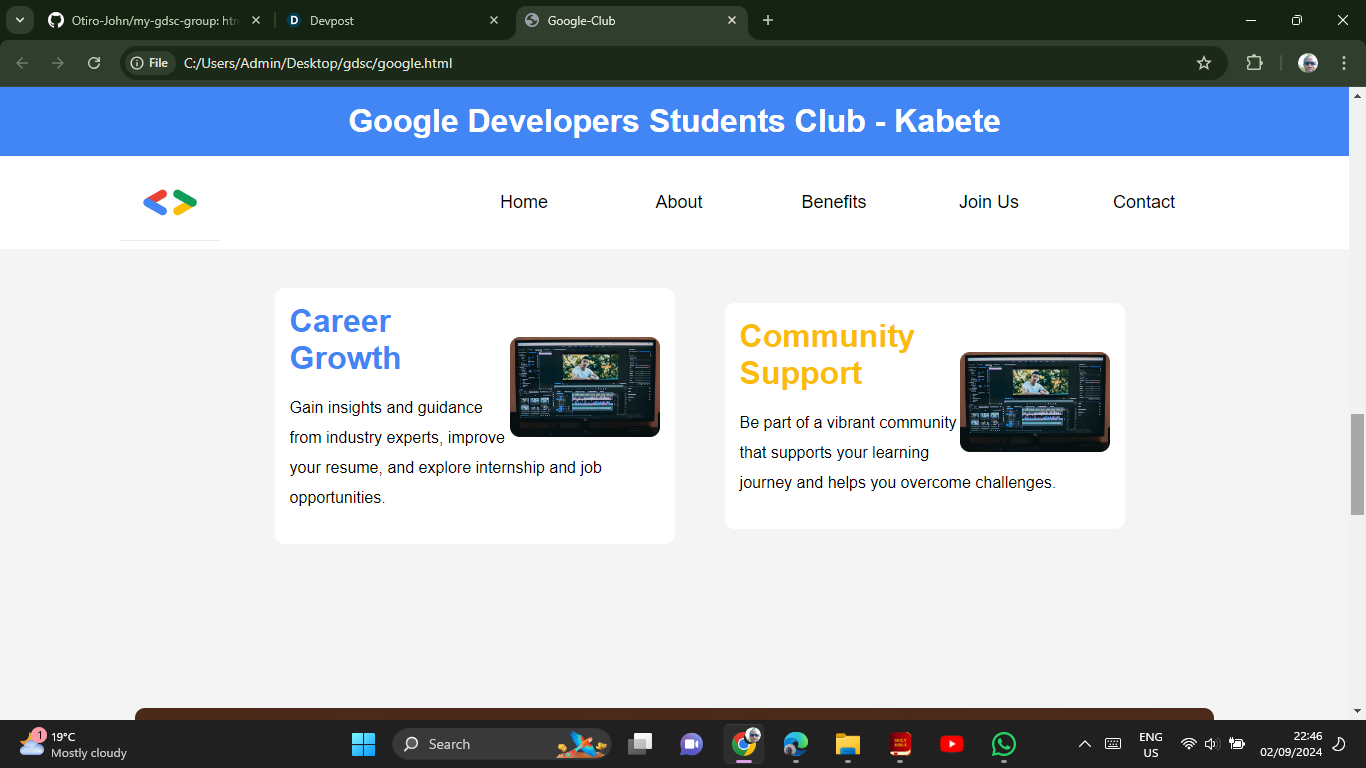
Task: Close the Google-Club tab
Action: (x=732, y=20)
